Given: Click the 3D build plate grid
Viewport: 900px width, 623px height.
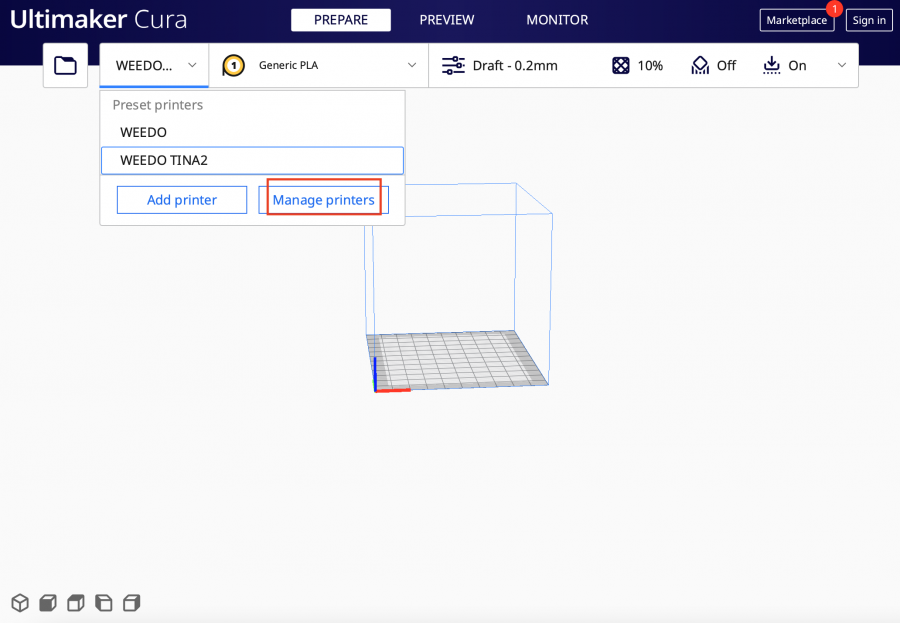Looking at the screenshot, I should coord(457,360).
